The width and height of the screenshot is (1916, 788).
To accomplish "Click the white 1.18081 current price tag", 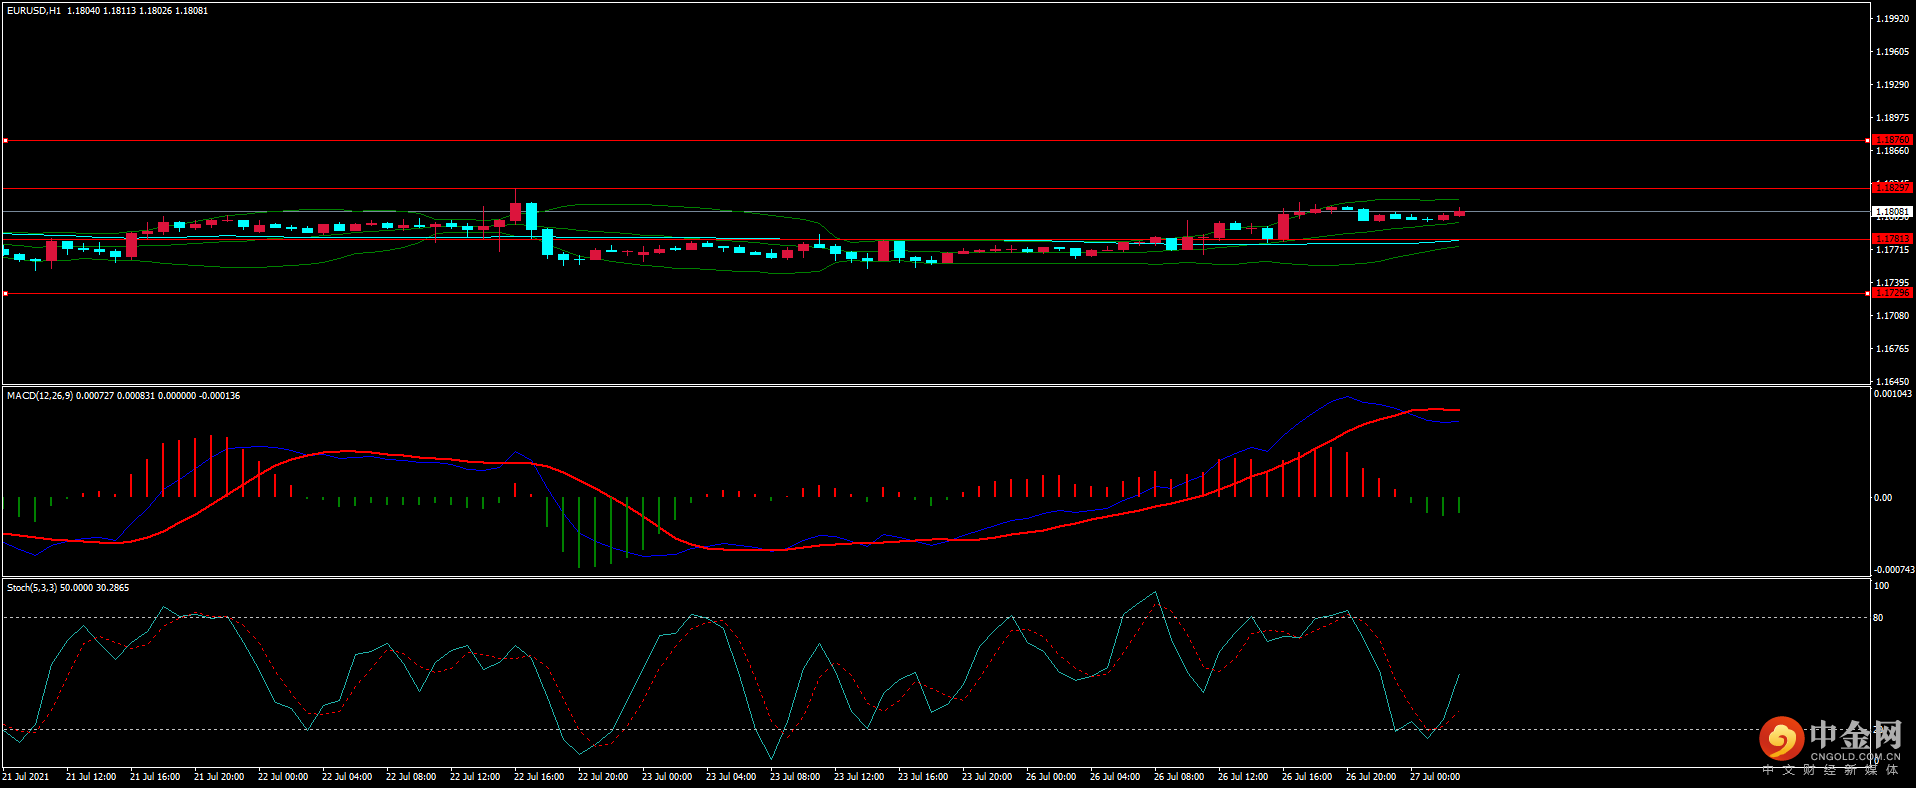I will pyautogui.click(x=1891, y=212).
